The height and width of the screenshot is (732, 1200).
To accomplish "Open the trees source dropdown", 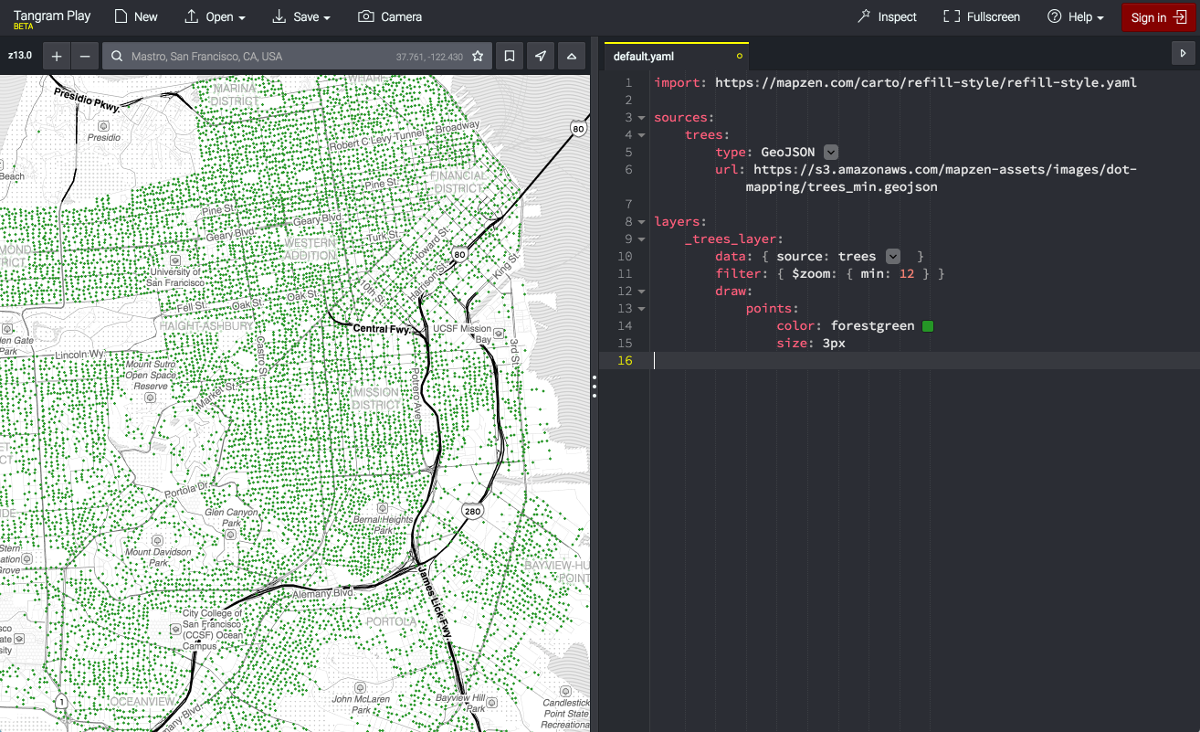I will coord(892,257).
